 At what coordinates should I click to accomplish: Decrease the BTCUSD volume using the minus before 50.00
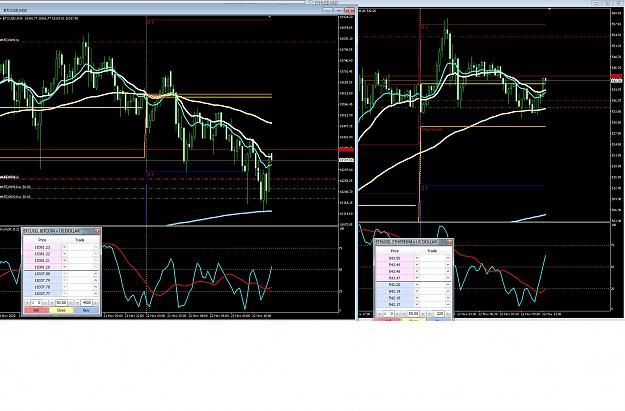[52, 303]
